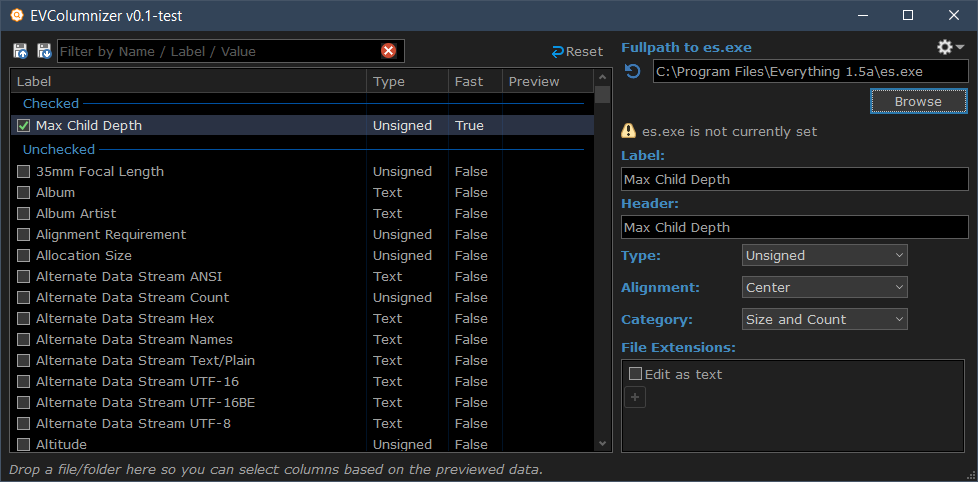This screenshot has height=482, width=978.
Task: Enable the Edit as text checkbox
Action: pyautogui.click(x=635, y=374)
